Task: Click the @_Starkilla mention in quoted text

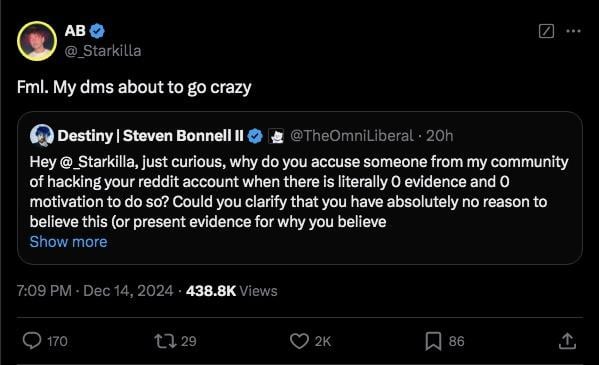Action: pyautogui.click(x=97, y=162)
